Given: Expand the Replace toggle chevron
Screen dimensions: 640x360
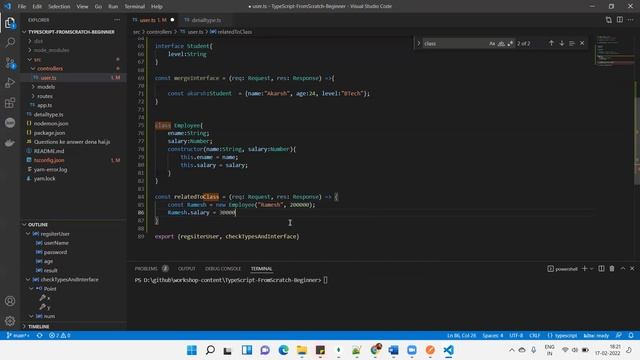Looking at the screenshot, I should tap(418, 43).
